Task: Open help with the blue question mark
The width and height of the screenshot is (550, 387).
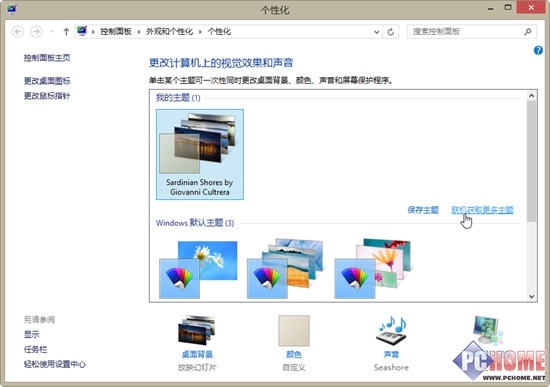Action: click(x=538, y=50)
